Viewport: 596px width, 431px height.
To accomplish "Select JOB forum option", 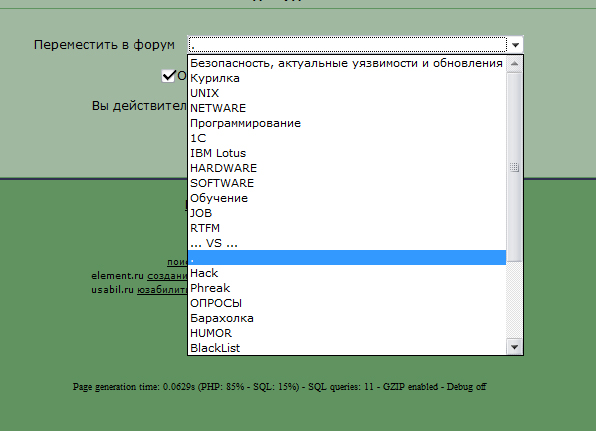I will (347, 213).
